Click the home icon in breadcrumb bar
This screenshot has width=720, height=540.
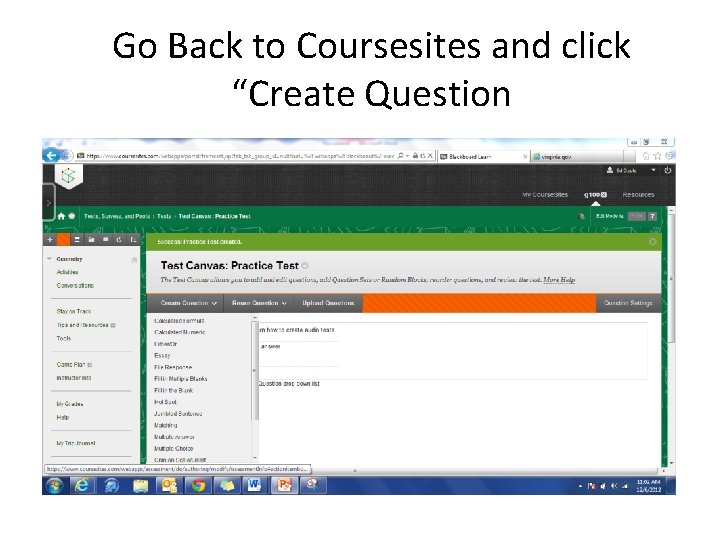pos(62,216)
